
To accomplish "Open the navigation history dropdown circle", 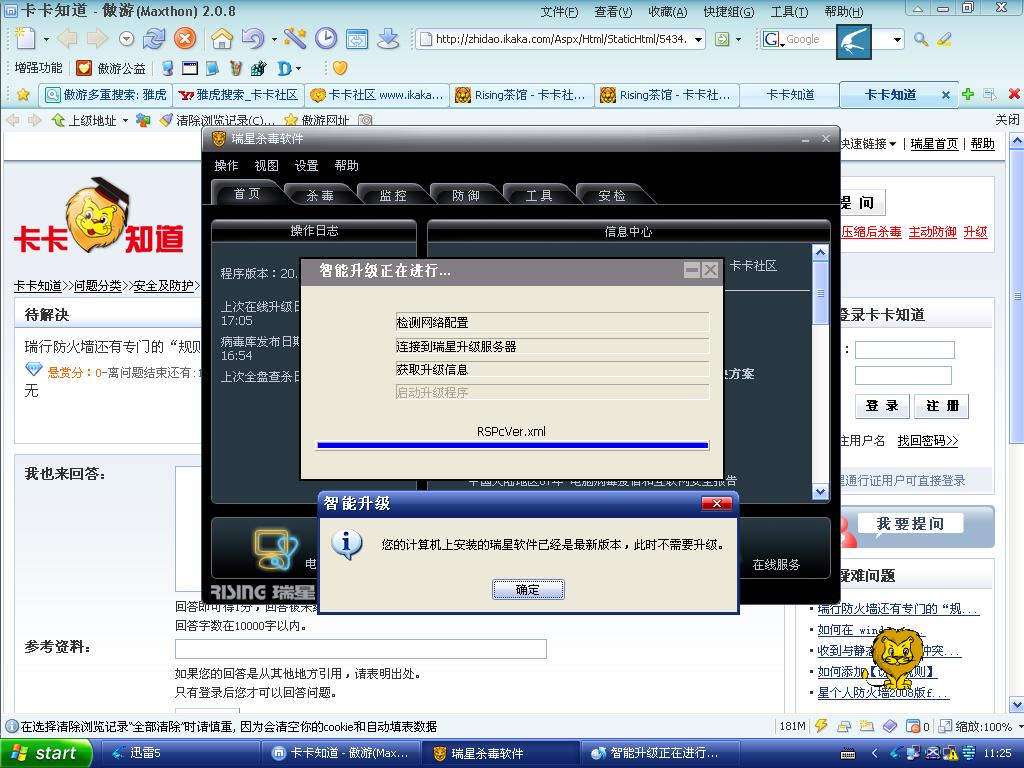I will 127,39.
